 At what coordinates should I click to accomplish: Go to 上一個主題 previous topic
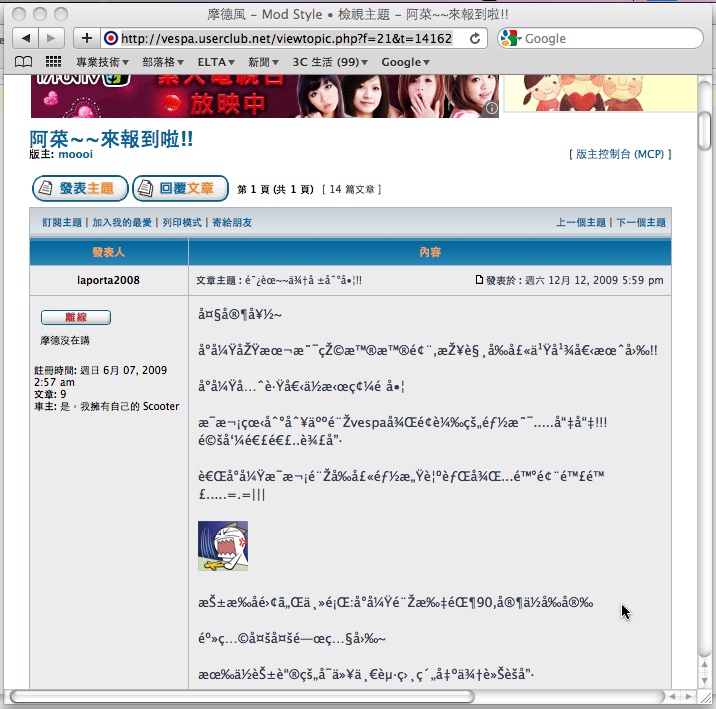[581, 222]
